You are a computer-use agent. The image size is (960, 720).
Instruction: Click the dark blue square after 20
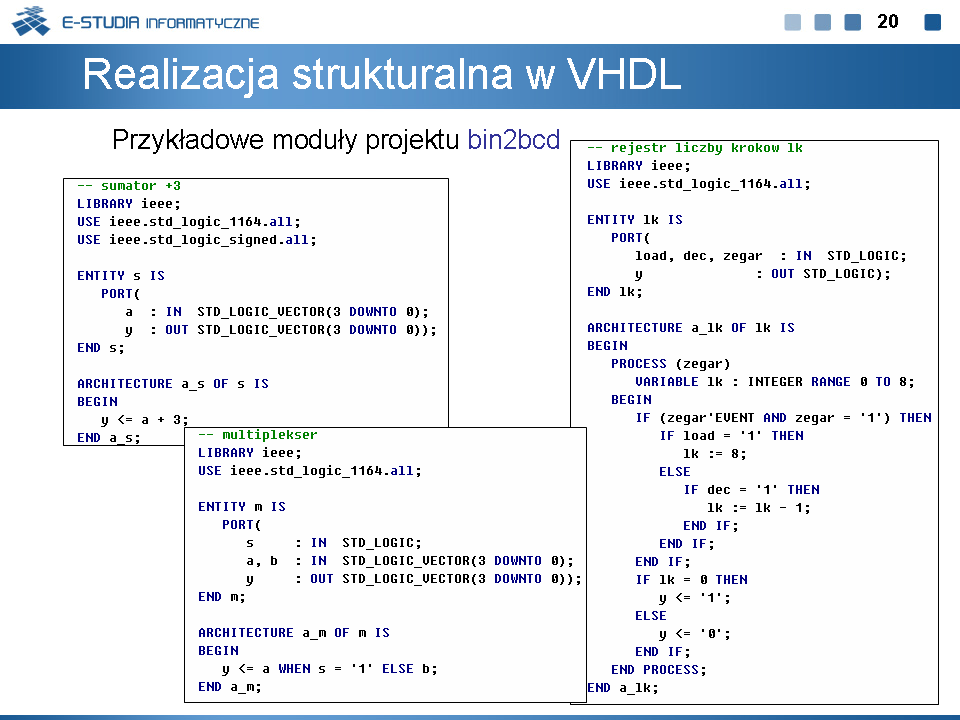pyautogui.click(x=932, y=22)
